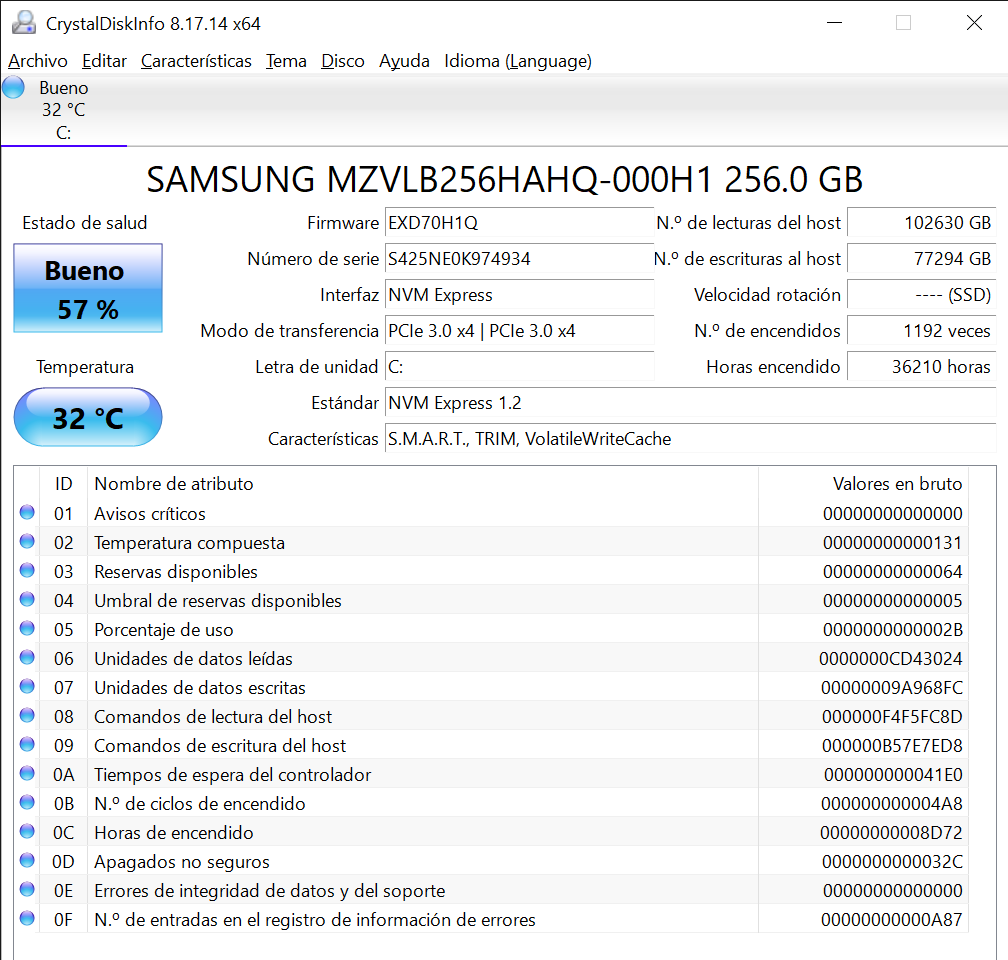This screenshot has width=1008, height=960.
Task: Click the blue status orb for Avisos críticos
Action: click(x=27, y=513)
